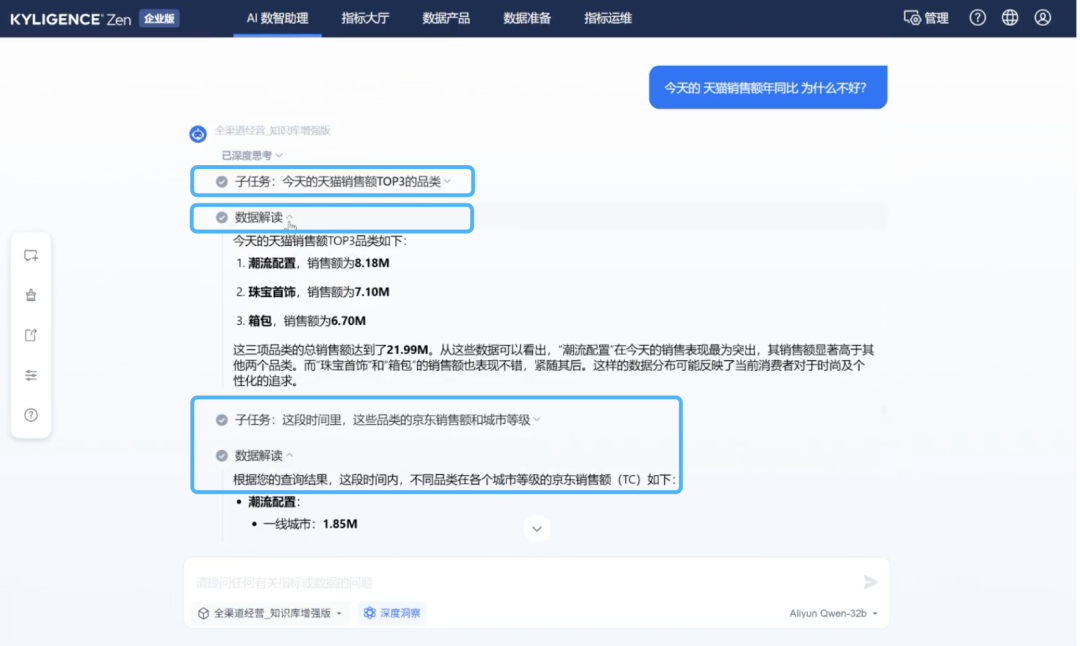The width and height of the screenshot is (1080, 646).
Task: Open the 数据产品 tab
Action: tap(446, 19)
